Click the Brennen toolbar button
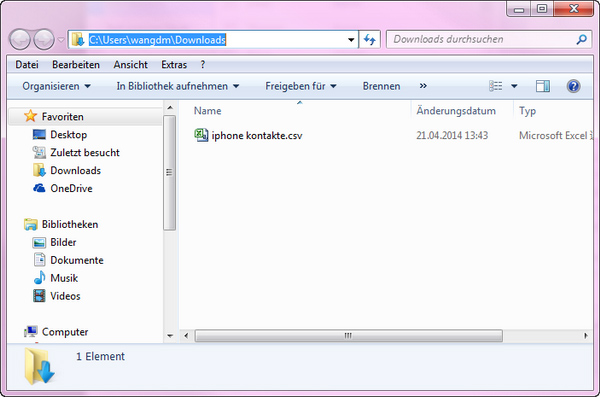The height and width of the screenshot is (397, 600). (382, 86)
